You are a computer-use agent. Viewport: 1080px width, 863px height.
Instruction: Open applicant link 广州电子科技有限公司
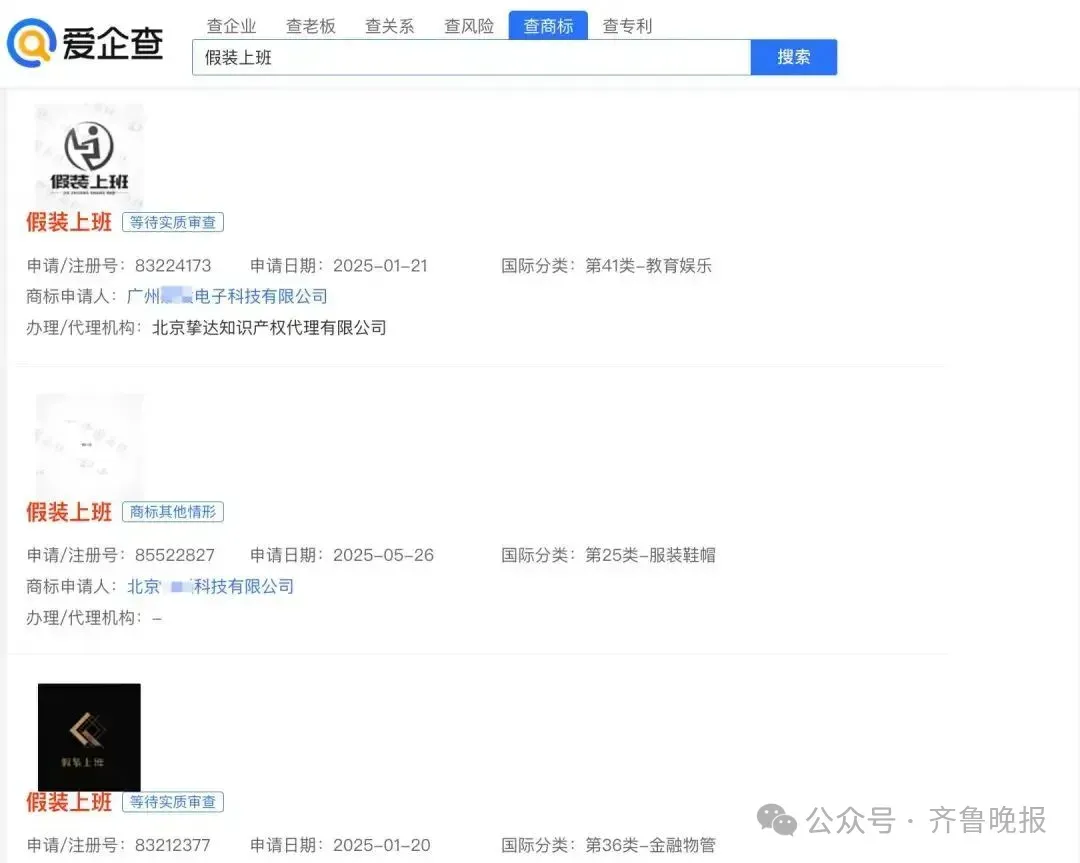click(x=227, y=296)
